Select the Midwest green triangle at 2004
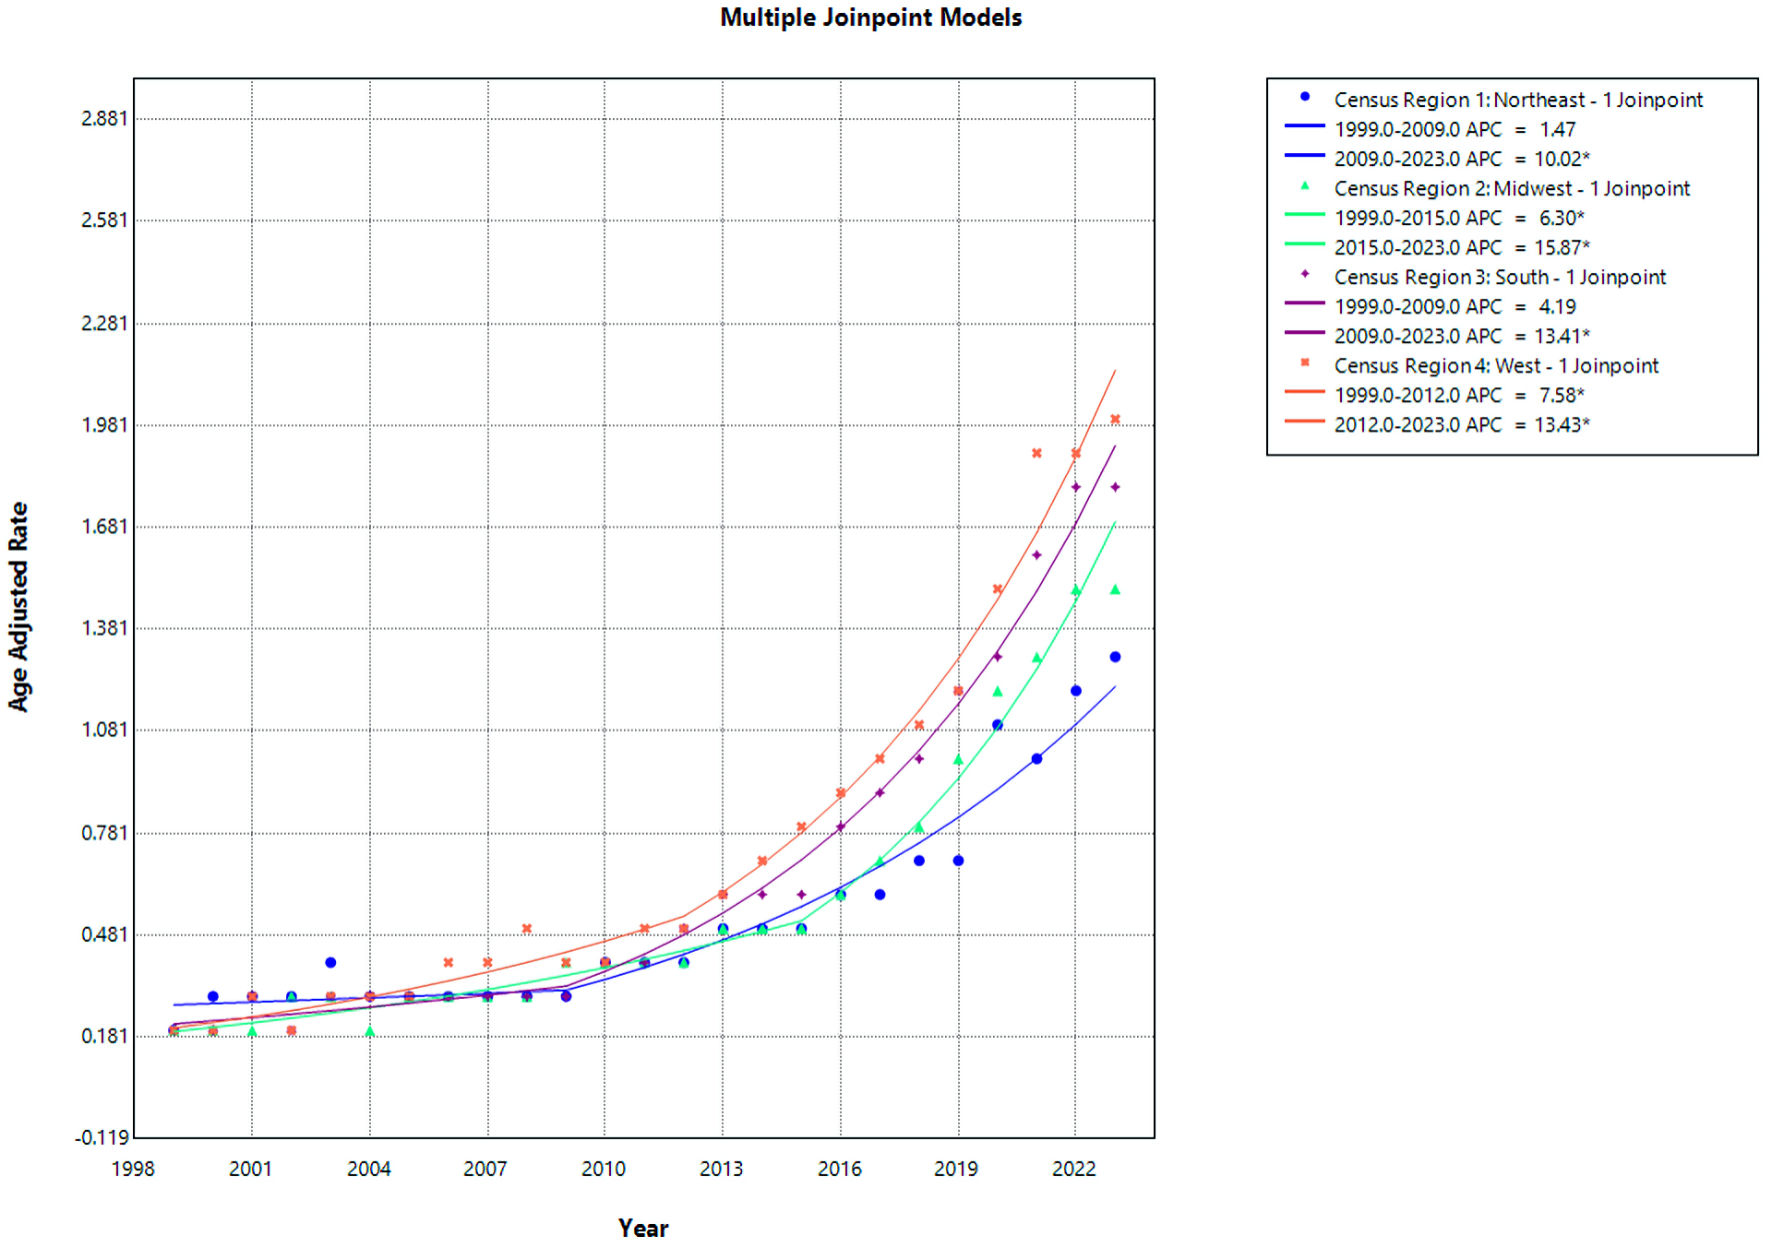Image resolution: width=1772 pixels, height=1248 pixels. (x=370, y=1032)
